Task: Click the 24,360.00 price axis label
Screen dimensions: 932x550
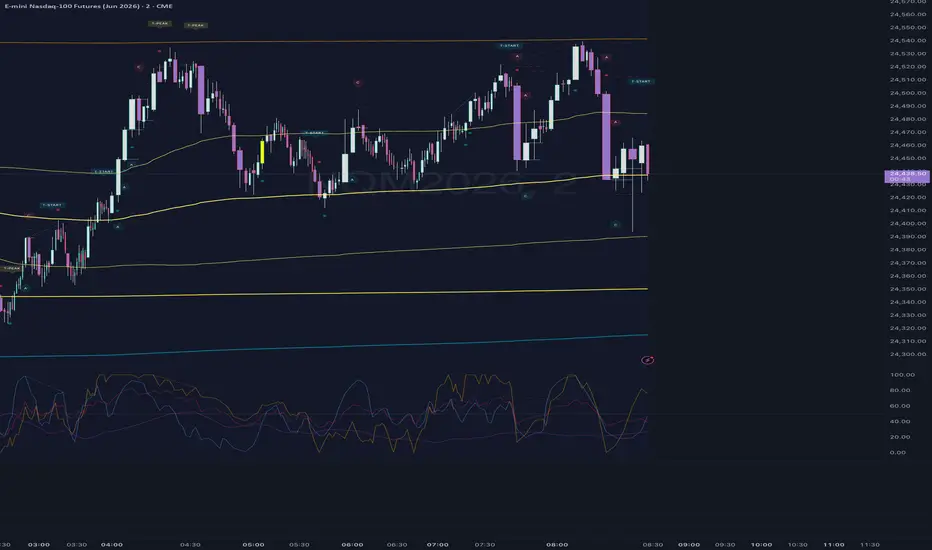Action: pyautogui.click(x=908, y=276)
